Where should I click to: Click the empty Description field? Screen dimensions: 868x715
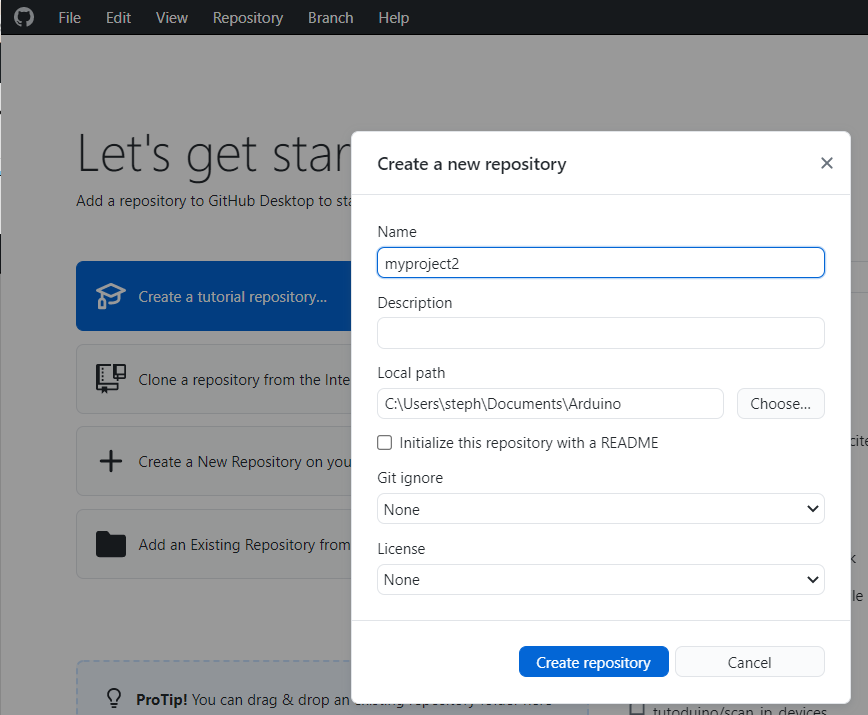coord(601,333)
